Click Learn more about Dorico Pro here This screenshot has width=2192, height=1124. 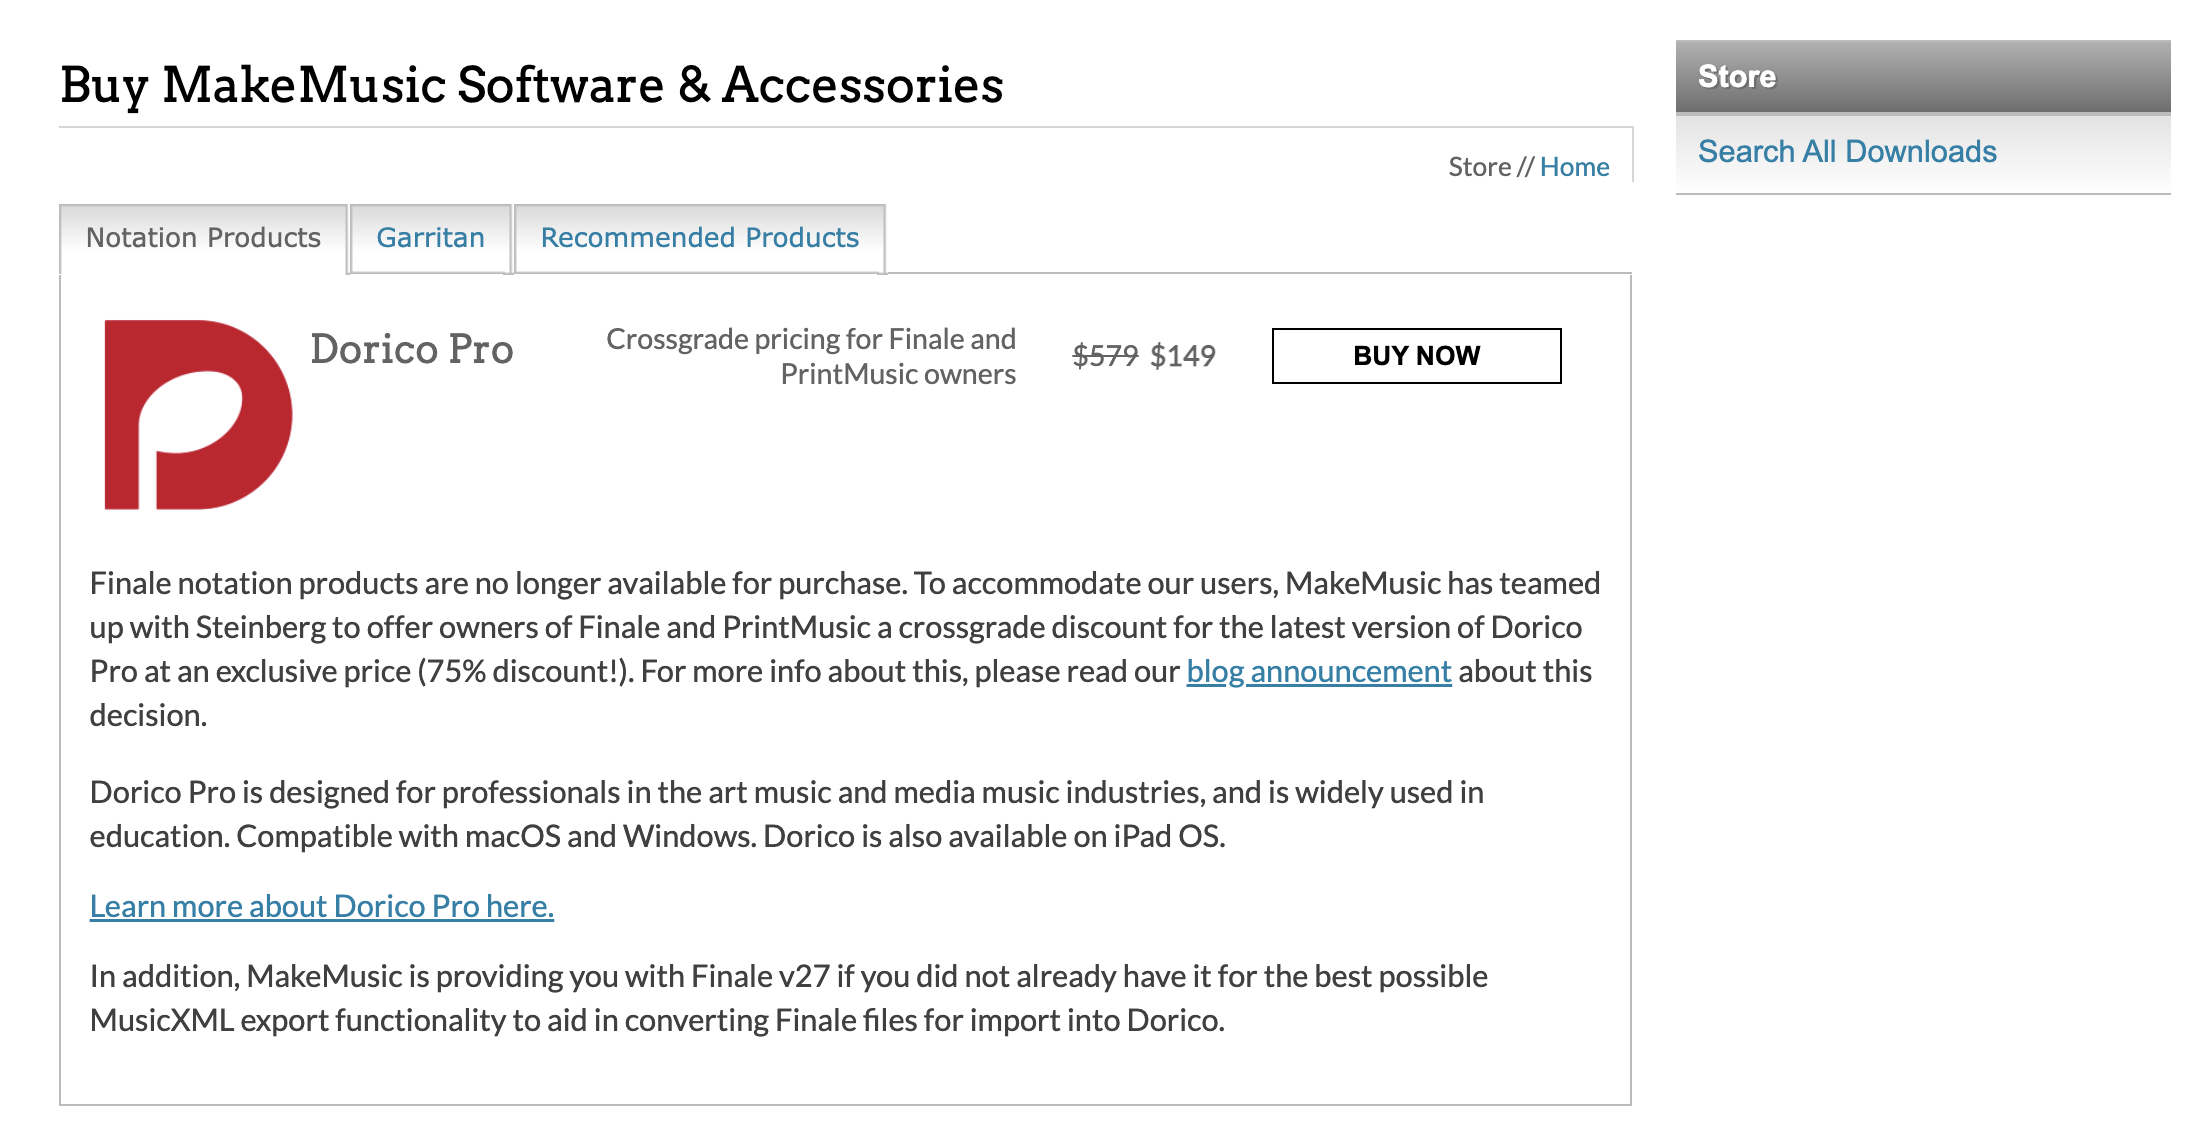[321, 906]
